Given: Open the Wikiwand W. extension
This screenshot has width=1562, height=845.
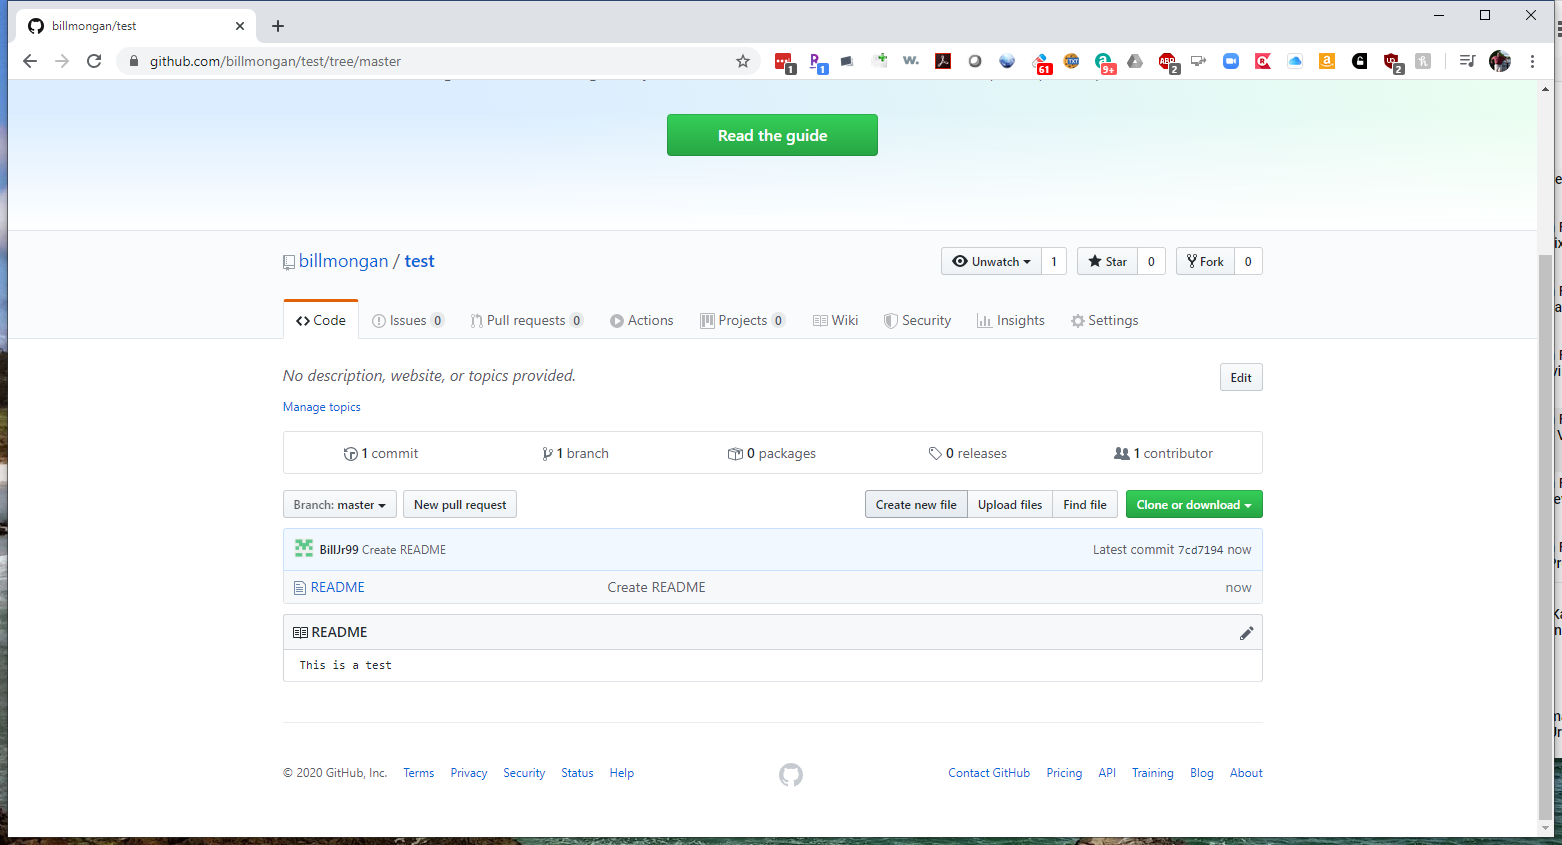Looking at the screenshot, I should click(911, 61).
